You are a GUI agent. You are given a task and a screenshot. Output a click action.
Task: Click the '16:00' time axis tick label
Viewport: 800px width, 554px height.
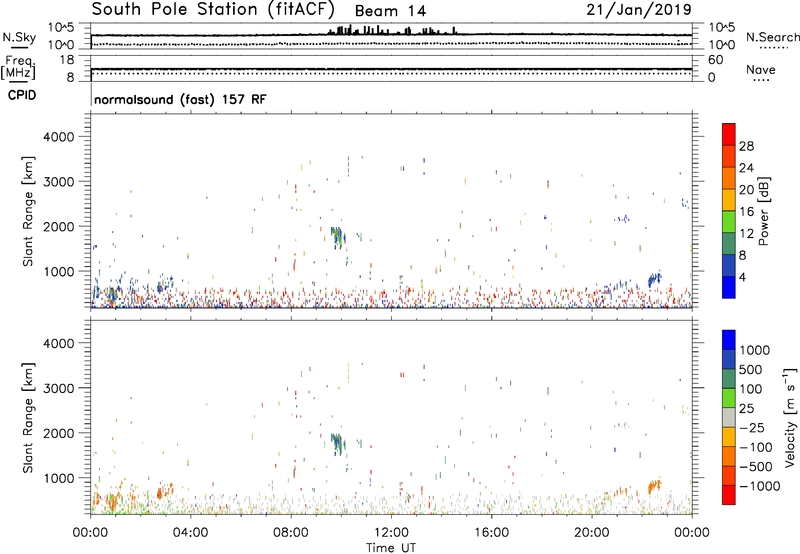pos(491,533)
